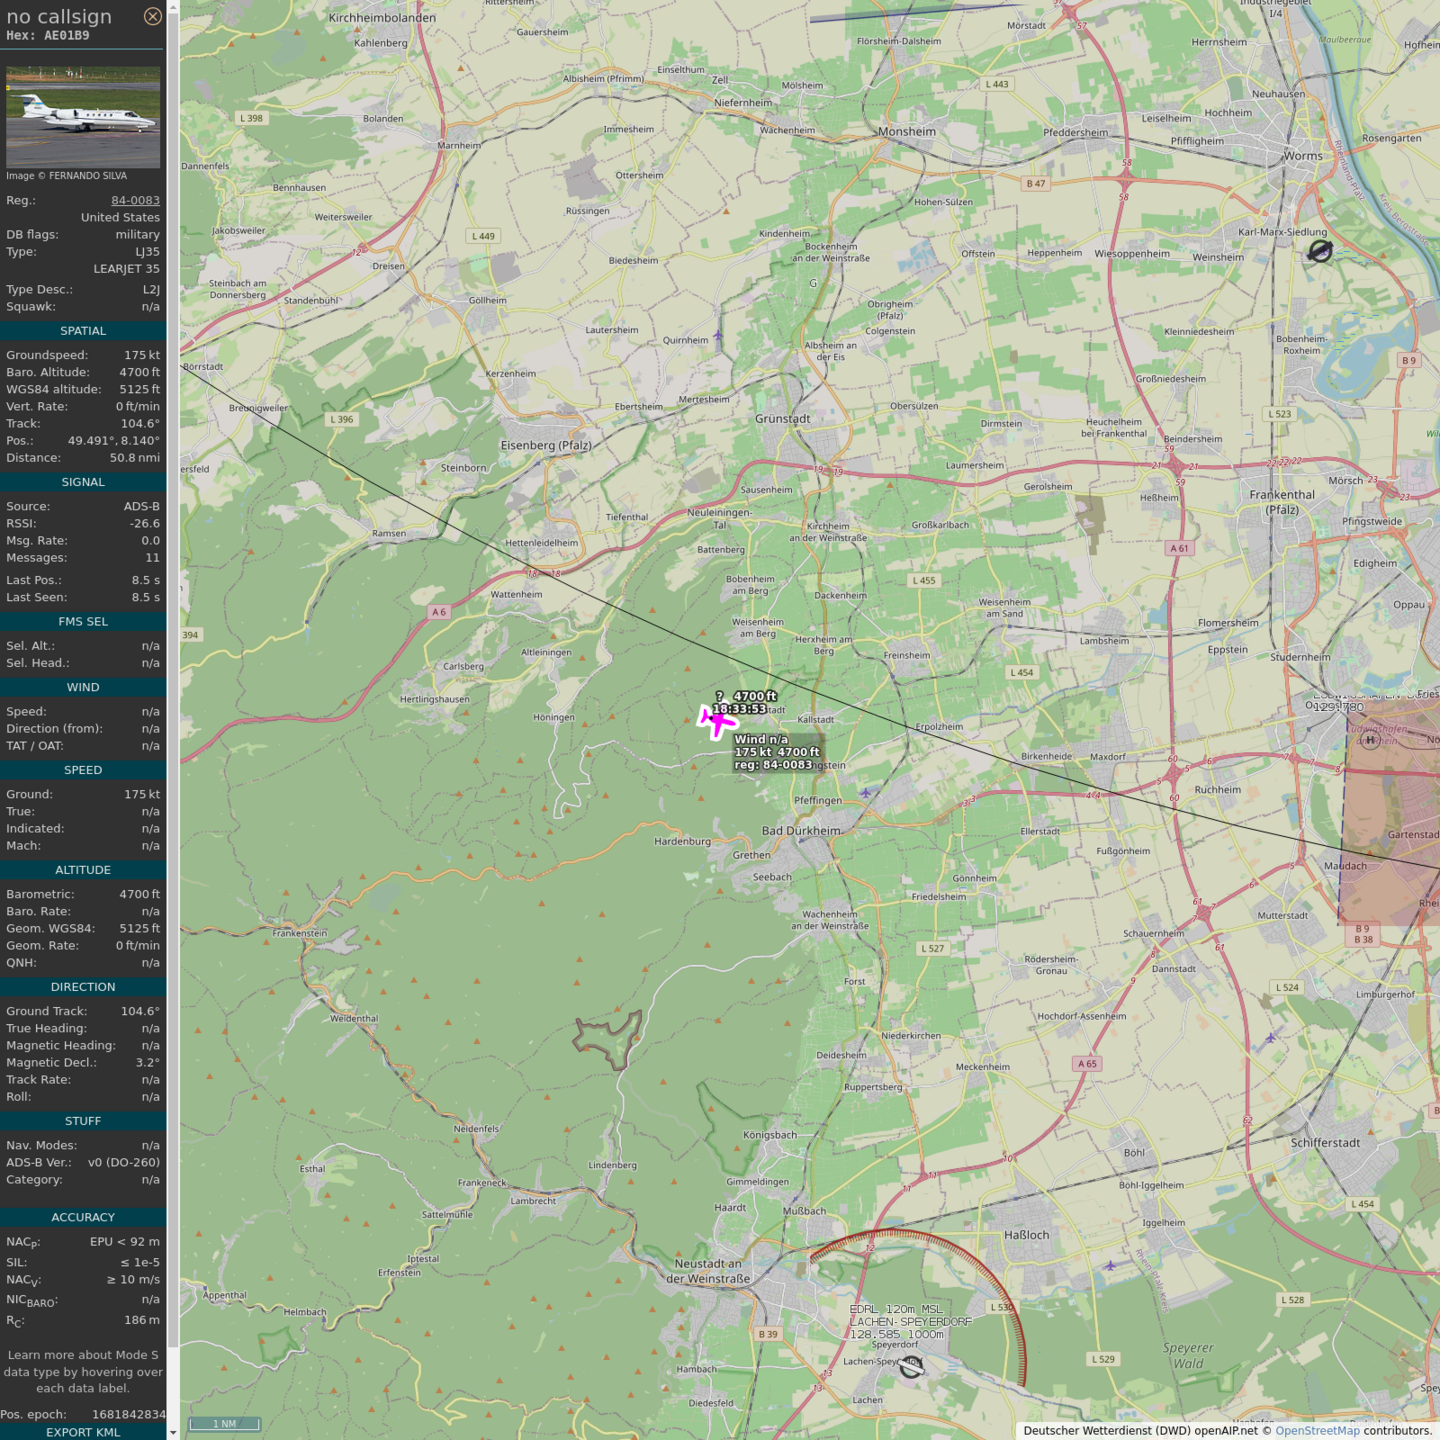The height and width of the screenshot is (1440, 1440).
Task: Close the aircraft info panel
Action: [x=152, y=16]
